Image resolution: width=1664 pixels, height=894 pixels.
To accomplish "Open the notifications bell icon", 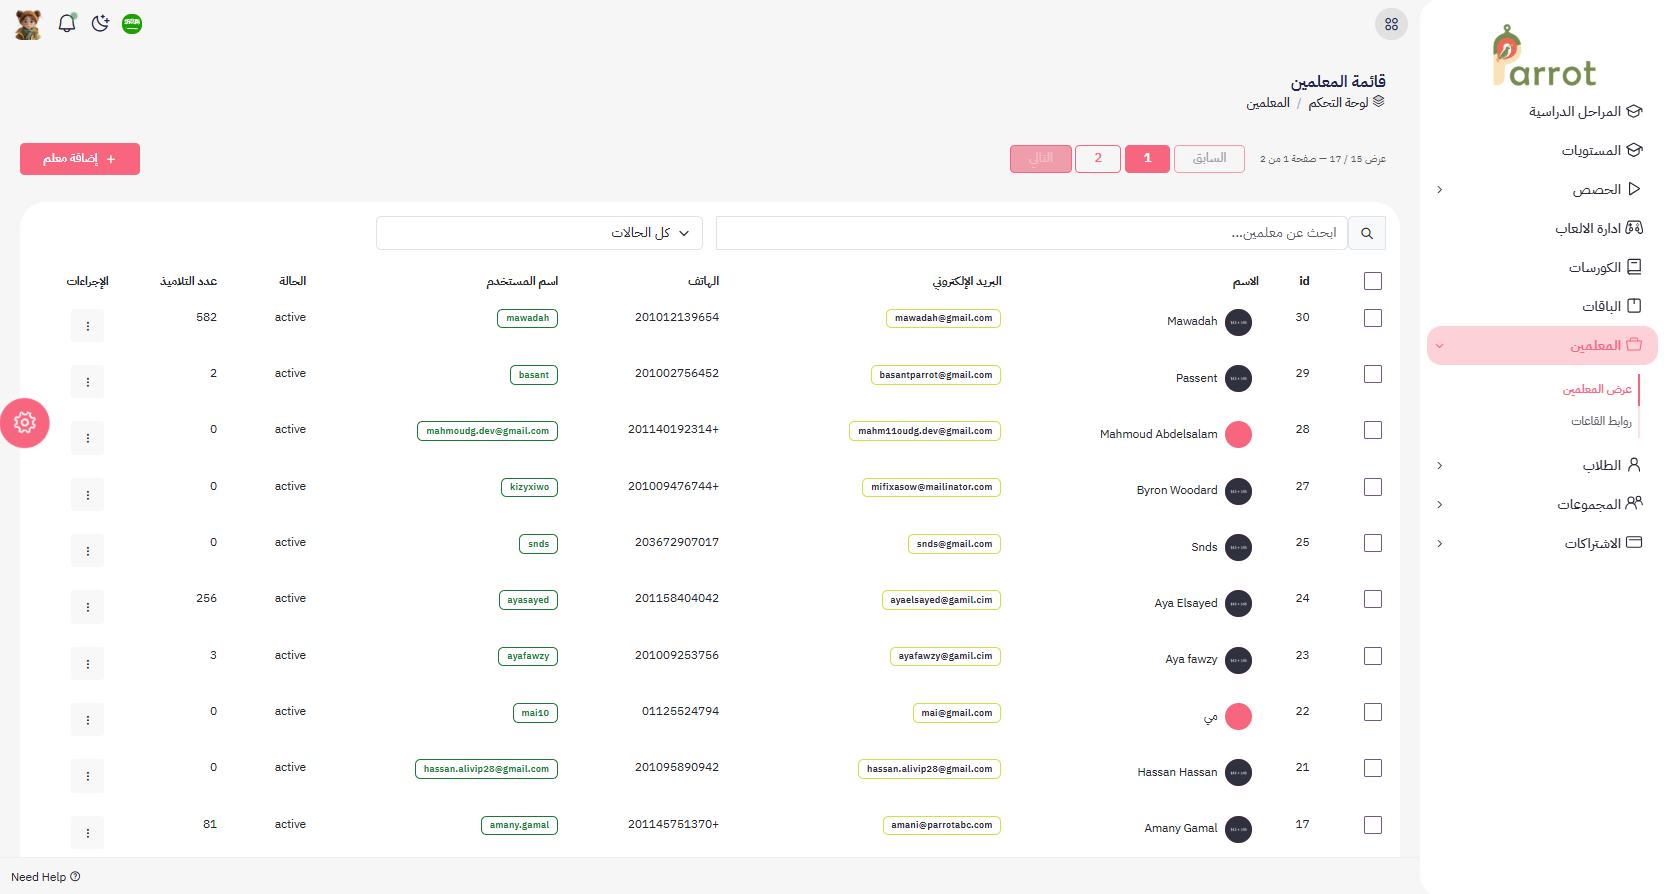I will pos(67,23).
